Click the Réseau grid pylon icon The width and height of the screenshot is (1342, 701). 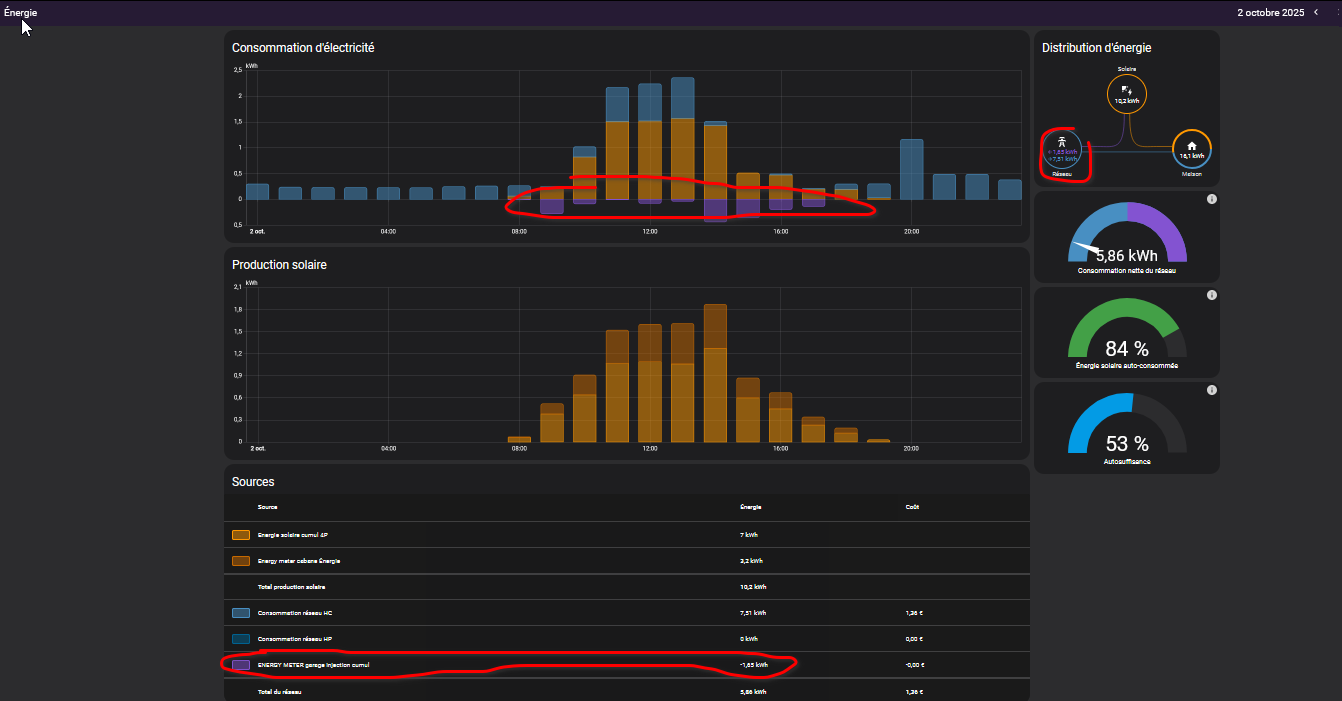1062,141
